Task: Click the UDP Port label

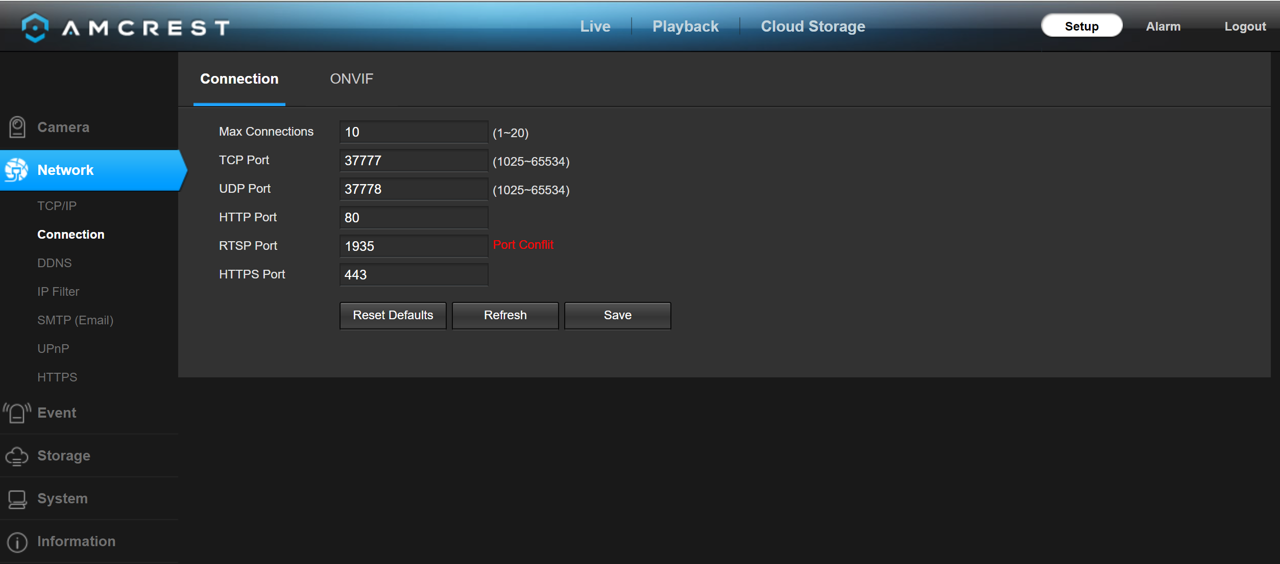Action: tap(245, 189)
